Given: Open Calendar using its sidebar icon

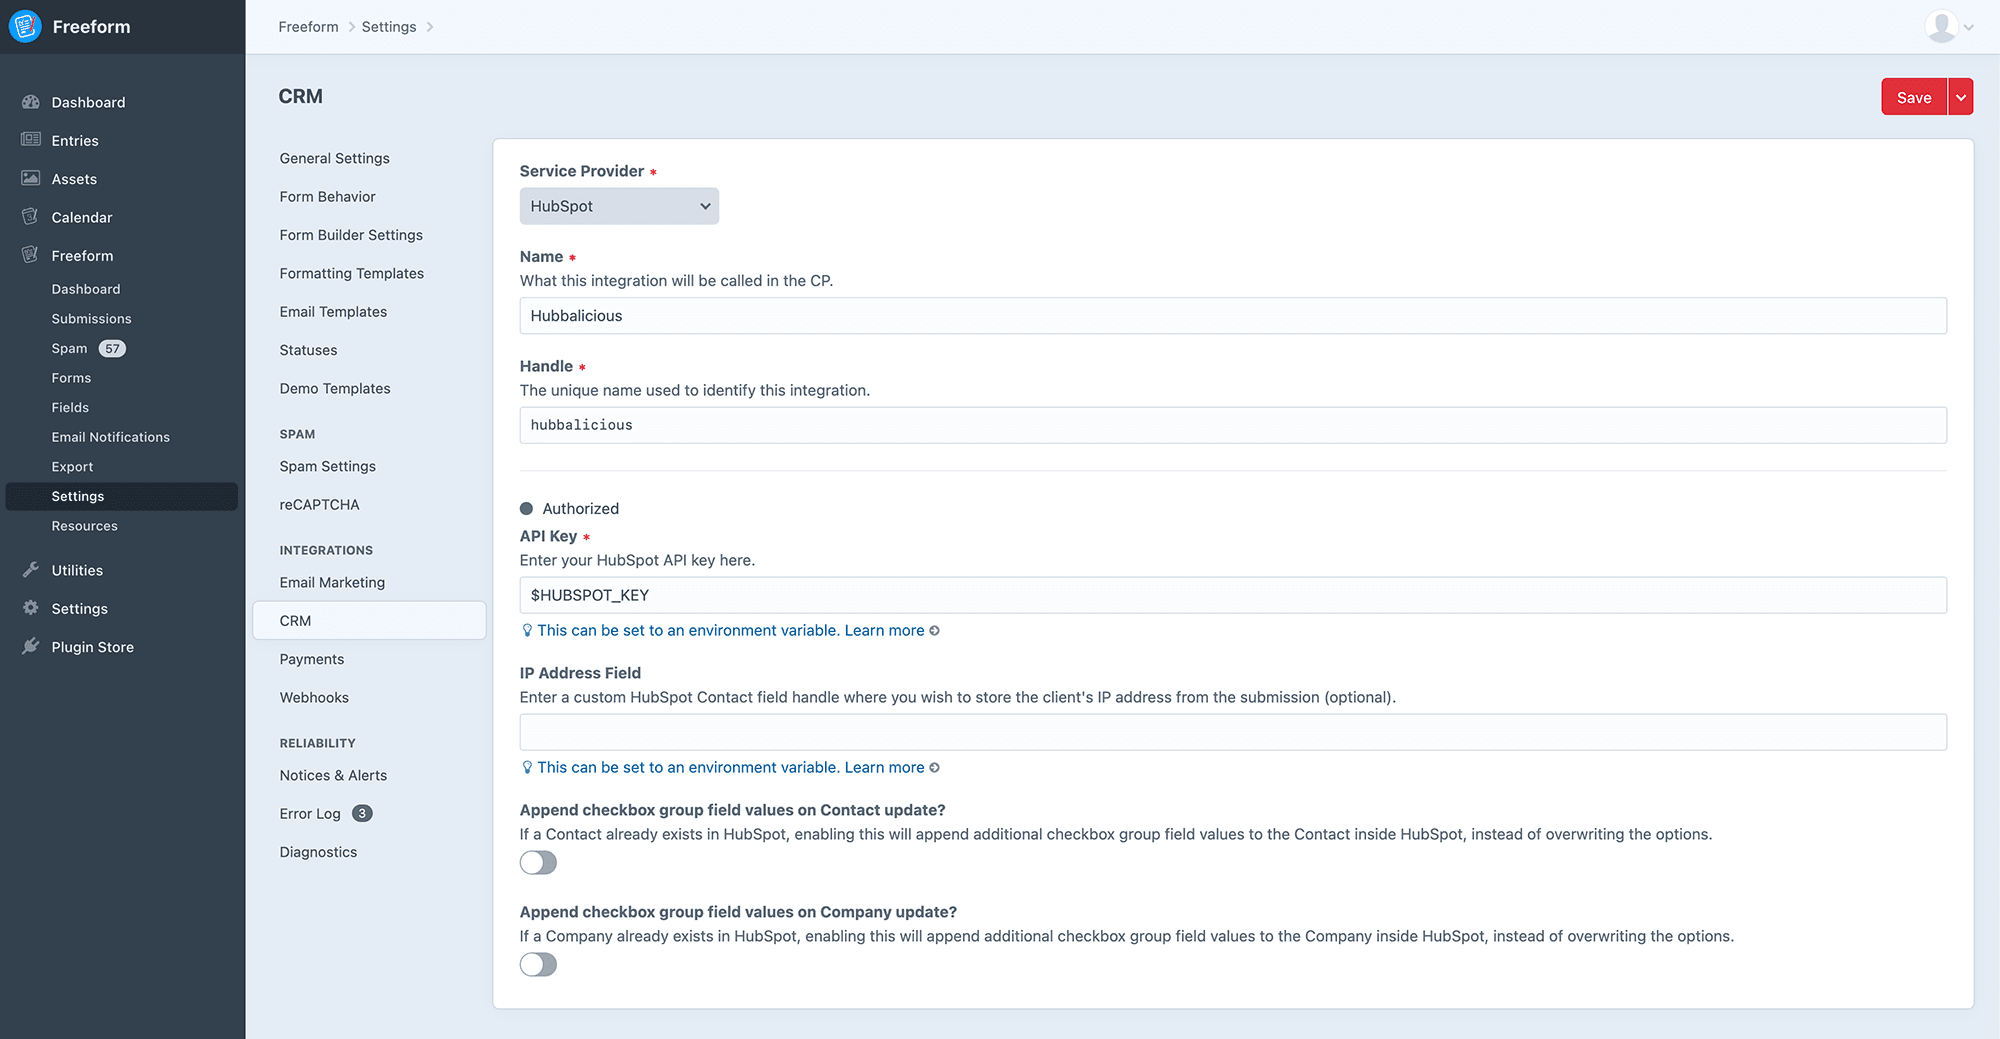Looking at the screenshot, I should click(x=29, y=217).
